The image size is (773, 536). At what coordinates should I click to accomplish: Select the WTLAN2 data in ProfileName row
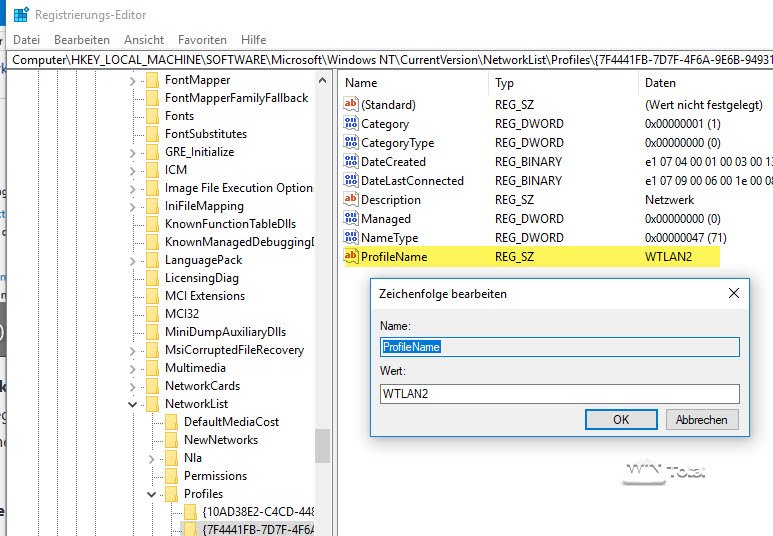668,256
